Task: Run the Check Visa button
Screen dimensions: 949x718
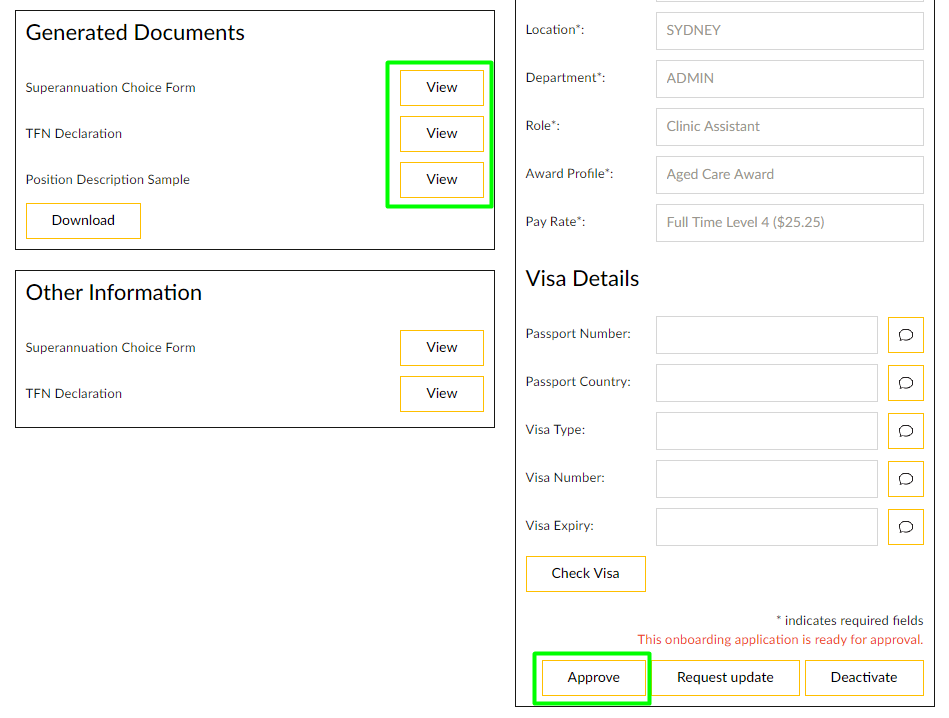Action: 586,574
